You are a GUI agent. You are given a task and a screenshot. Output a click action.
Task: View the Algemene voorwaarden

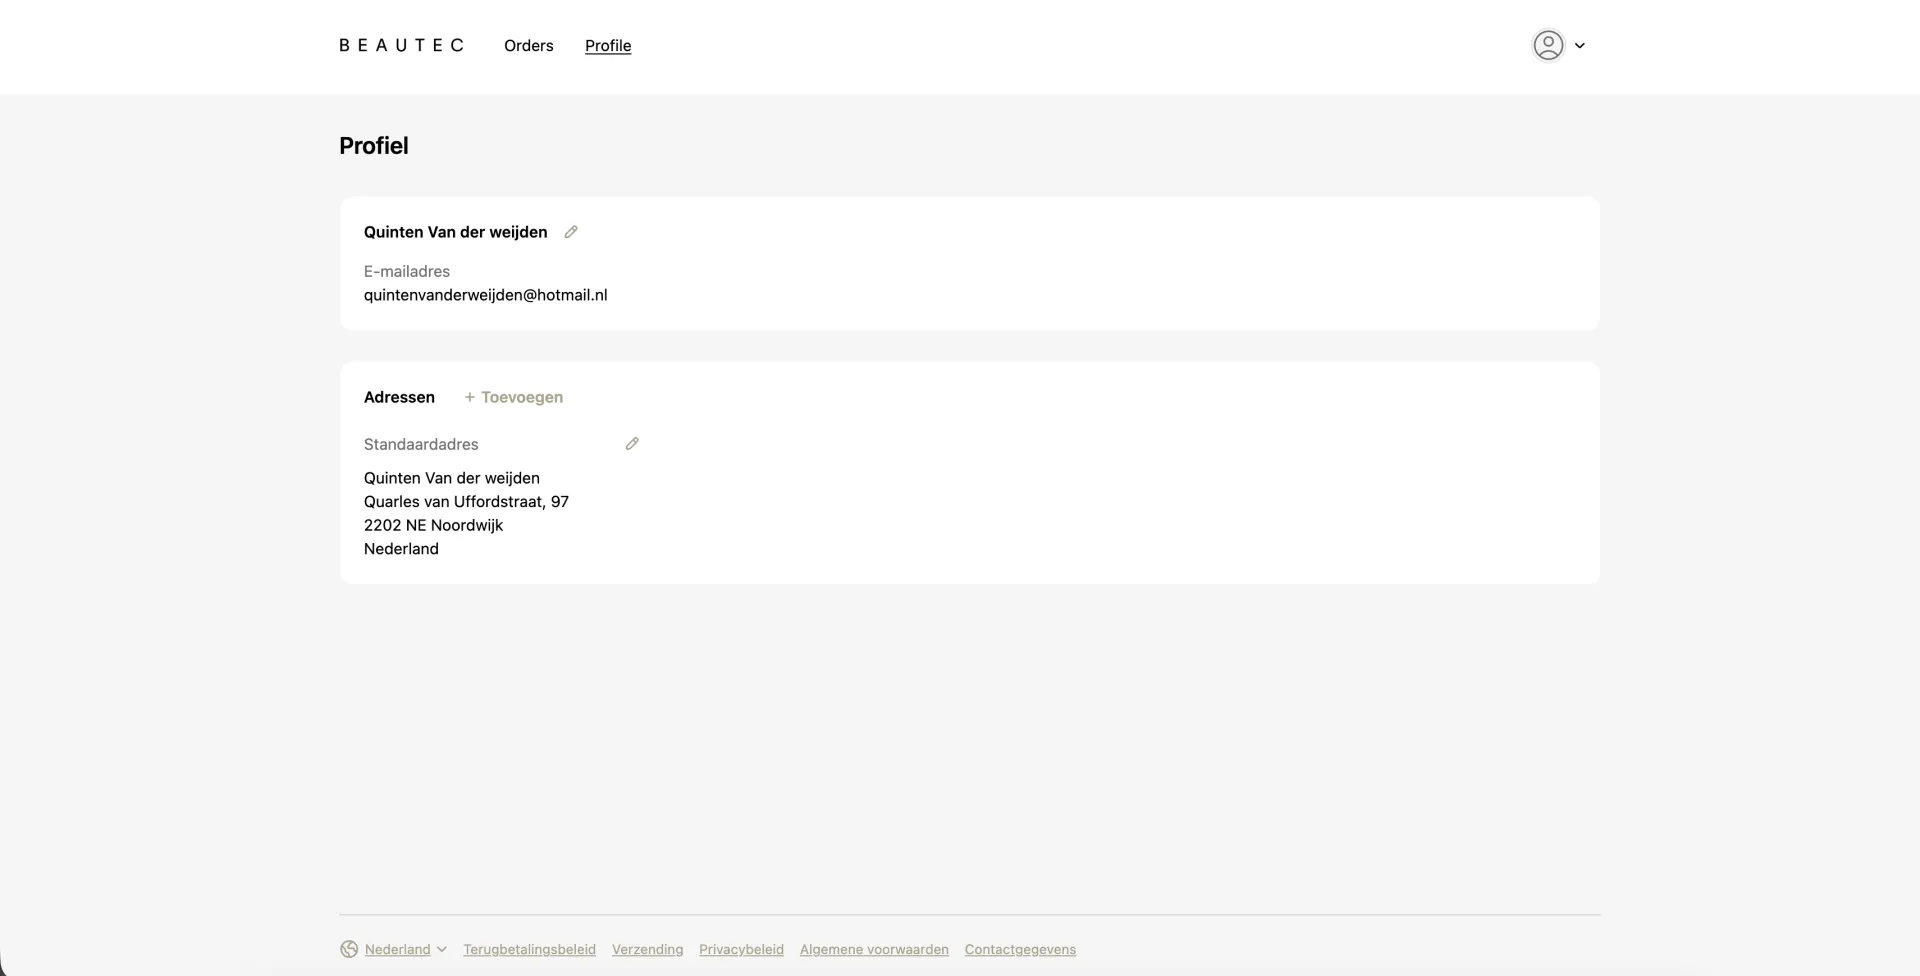(873, 949)
